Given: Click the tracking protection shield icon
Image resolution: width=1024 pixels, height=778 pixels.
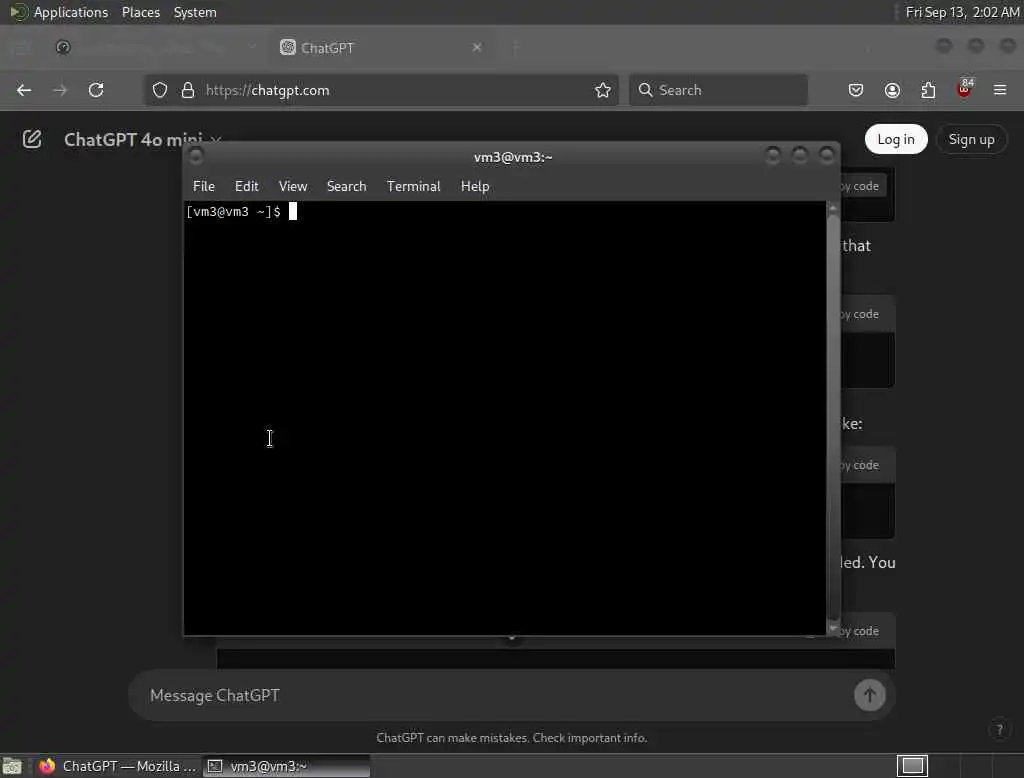Looking at the screenshot, I should click(160, 90).
